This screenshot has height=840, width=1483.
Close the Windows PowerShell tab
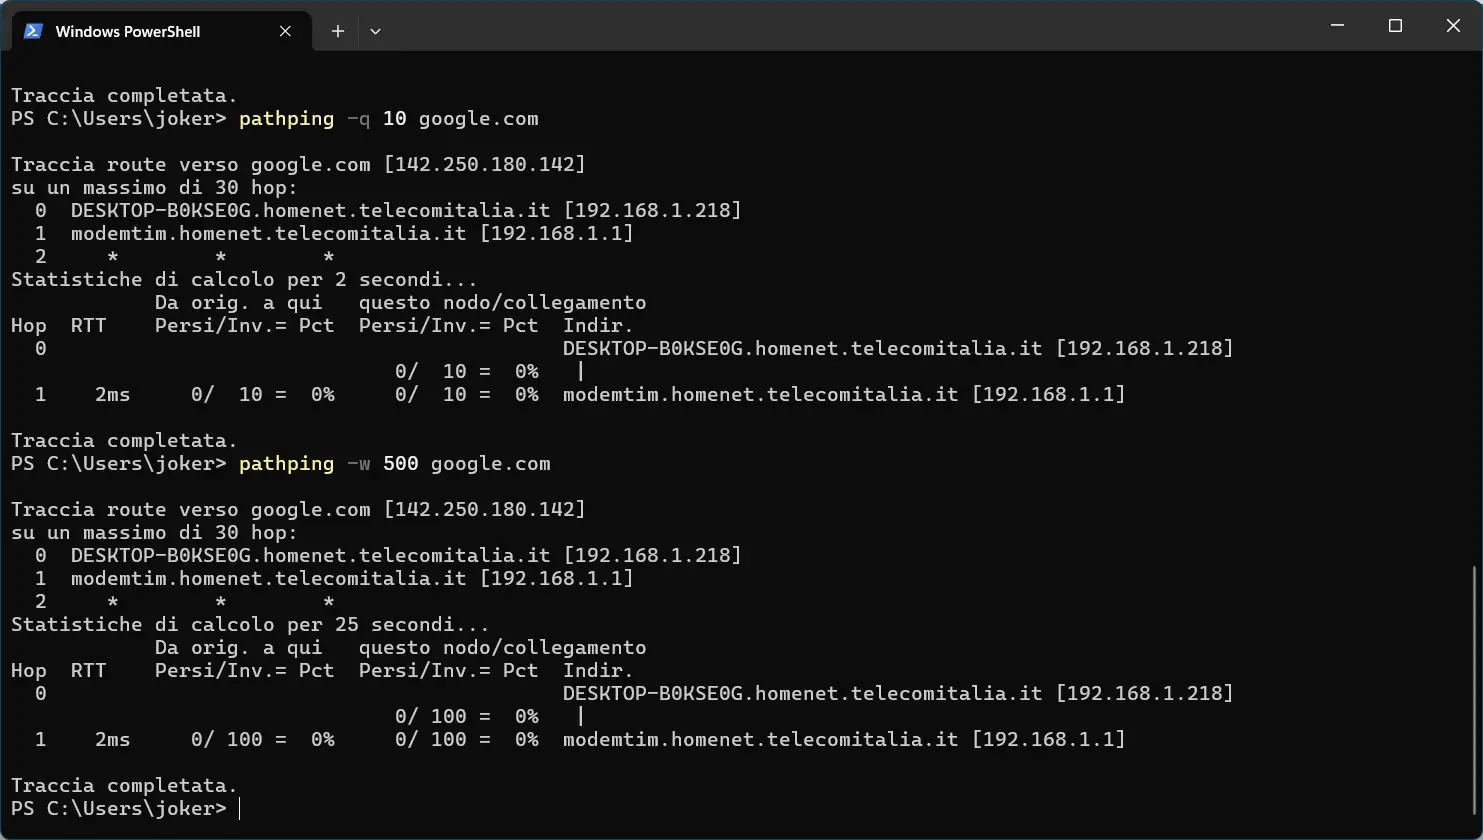(285, 31)
